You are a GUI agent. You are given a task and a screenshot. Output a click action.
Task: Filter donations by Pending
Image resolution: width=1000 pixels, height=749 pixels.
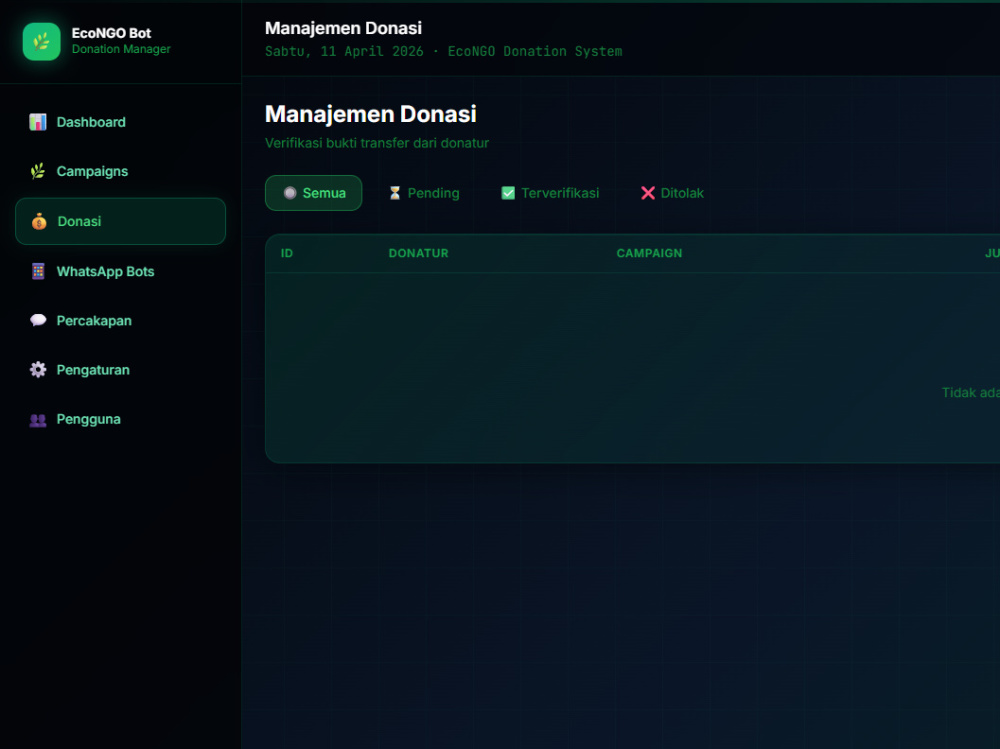[424, 193]
